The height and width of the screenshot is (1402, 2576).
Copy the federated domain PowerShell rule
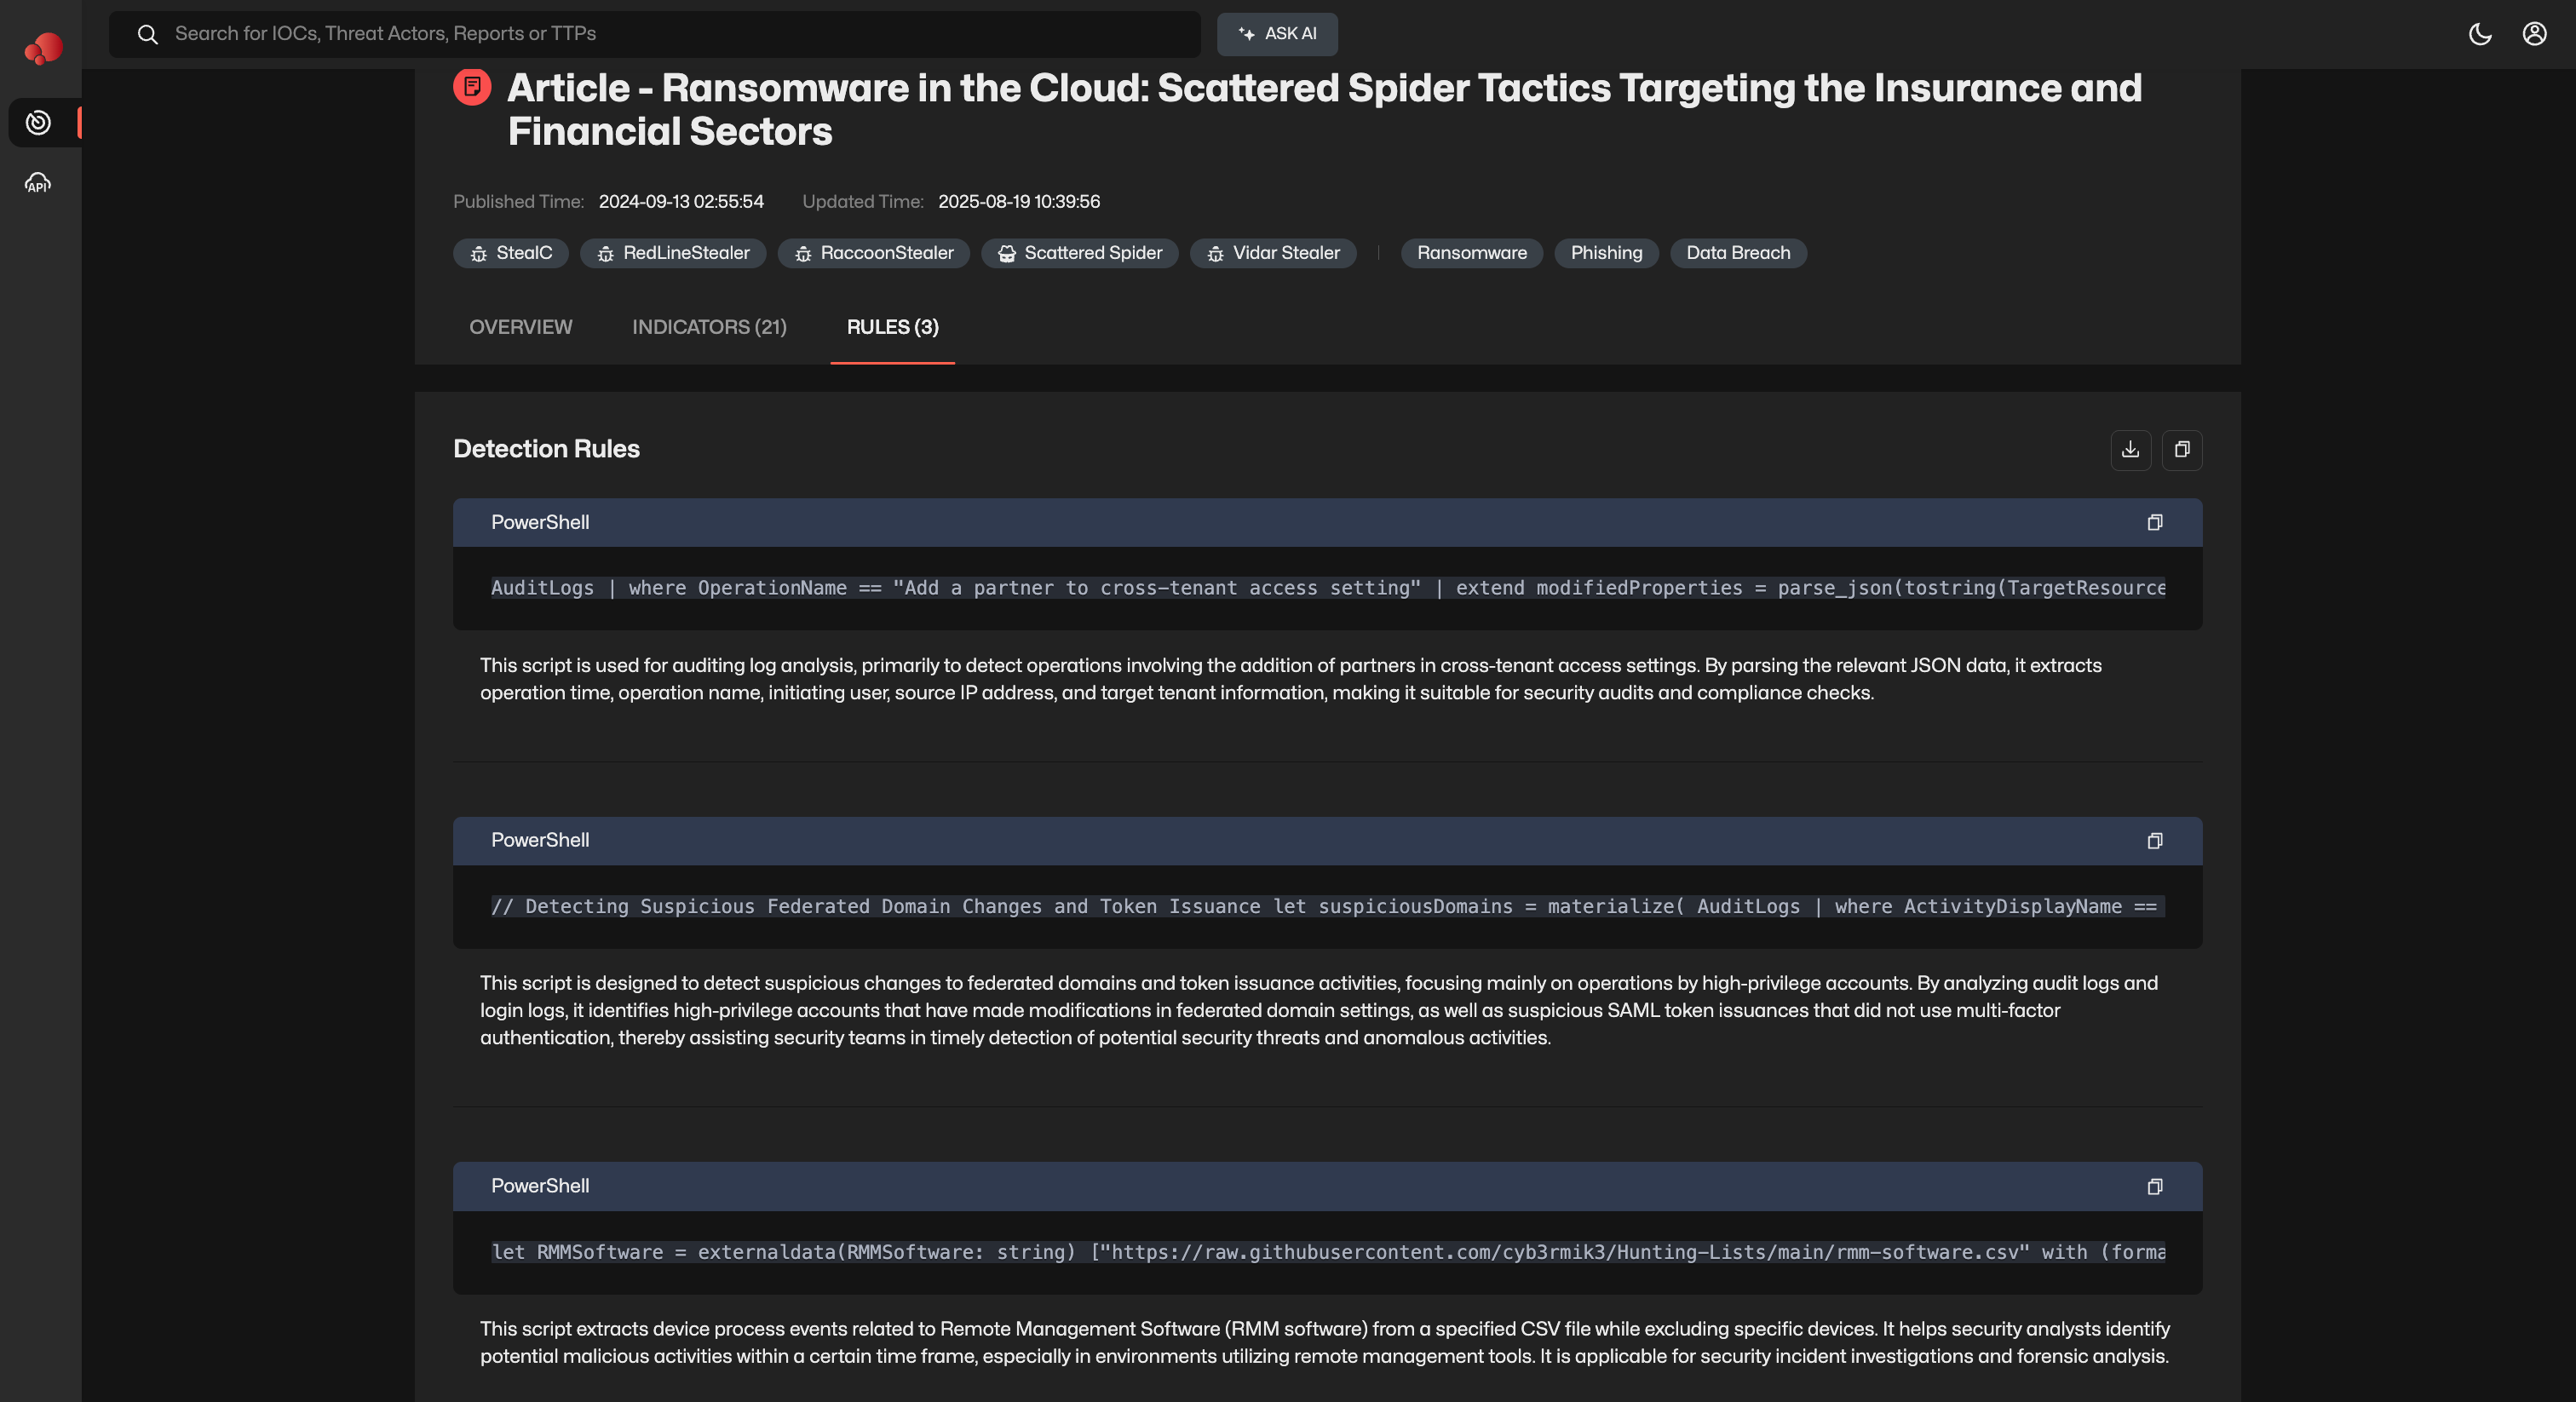2155,841
